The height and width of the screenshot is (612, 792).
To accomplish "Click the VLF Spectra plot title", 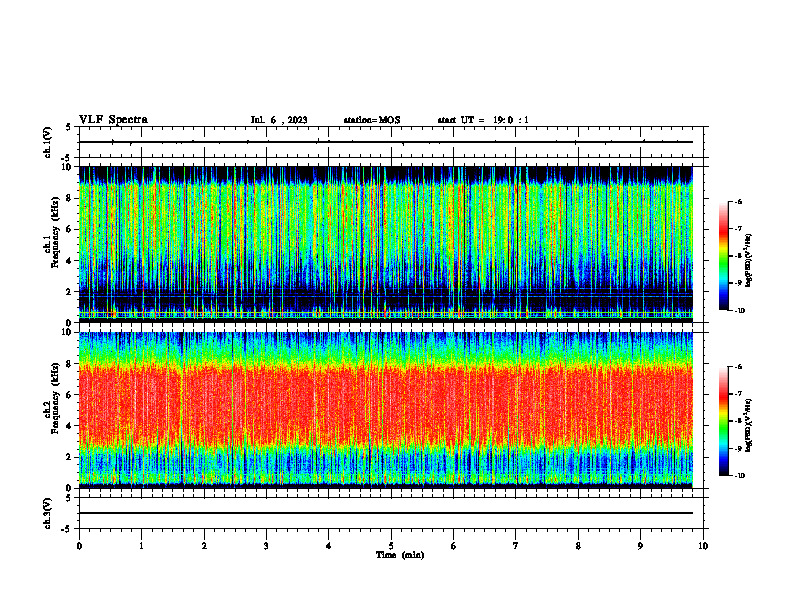I will 113,120.
